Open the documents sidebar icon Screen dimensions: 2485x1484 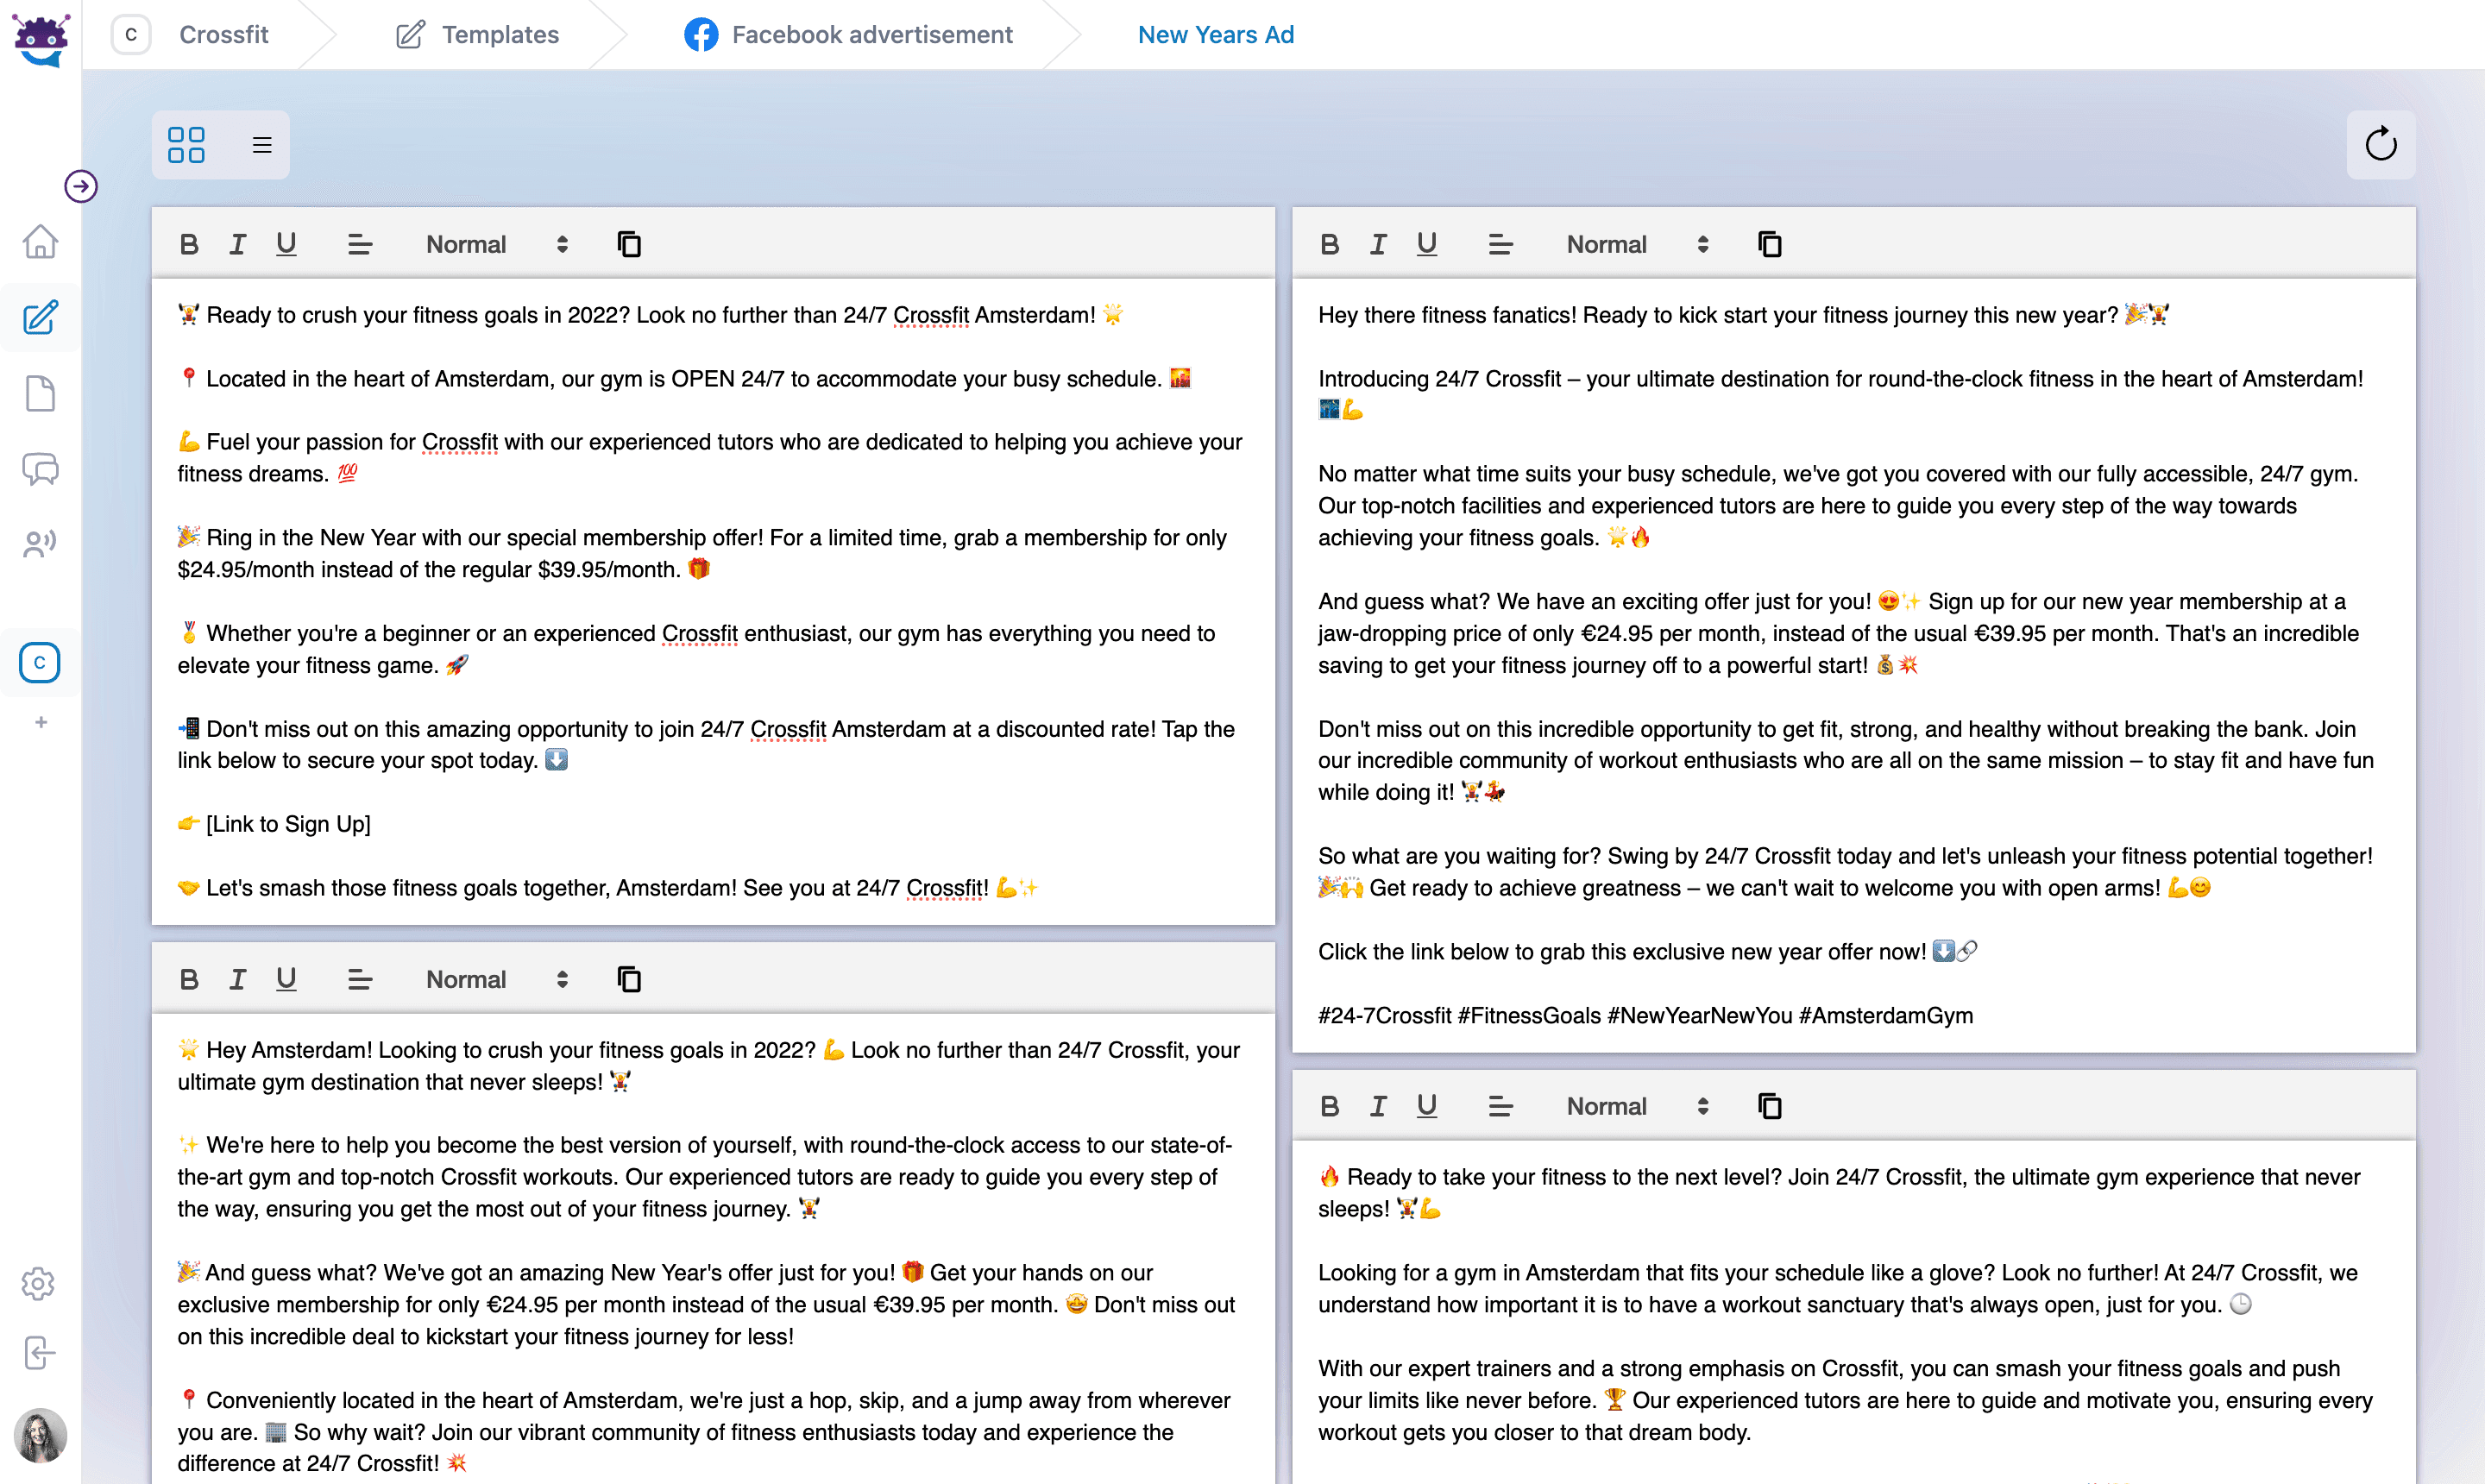coord(40,393)
